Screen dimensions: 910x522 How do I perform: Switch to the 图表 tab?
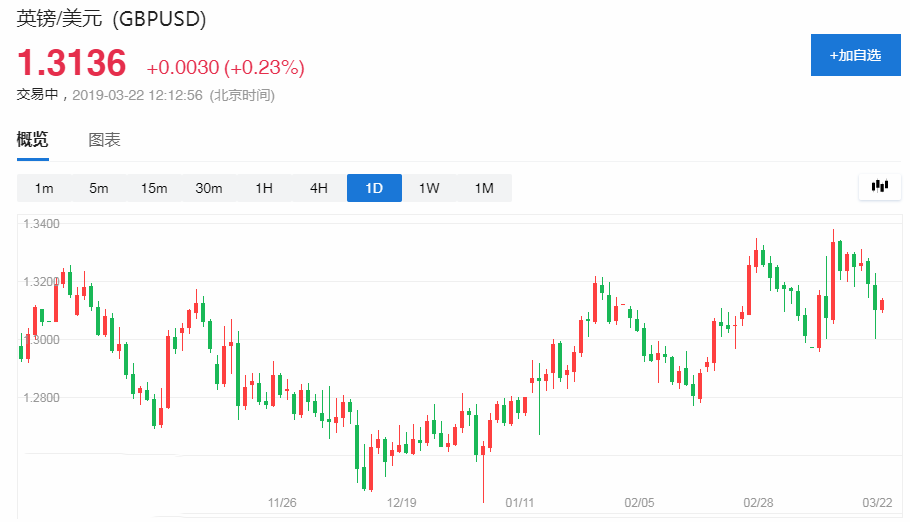coord(104,140)
